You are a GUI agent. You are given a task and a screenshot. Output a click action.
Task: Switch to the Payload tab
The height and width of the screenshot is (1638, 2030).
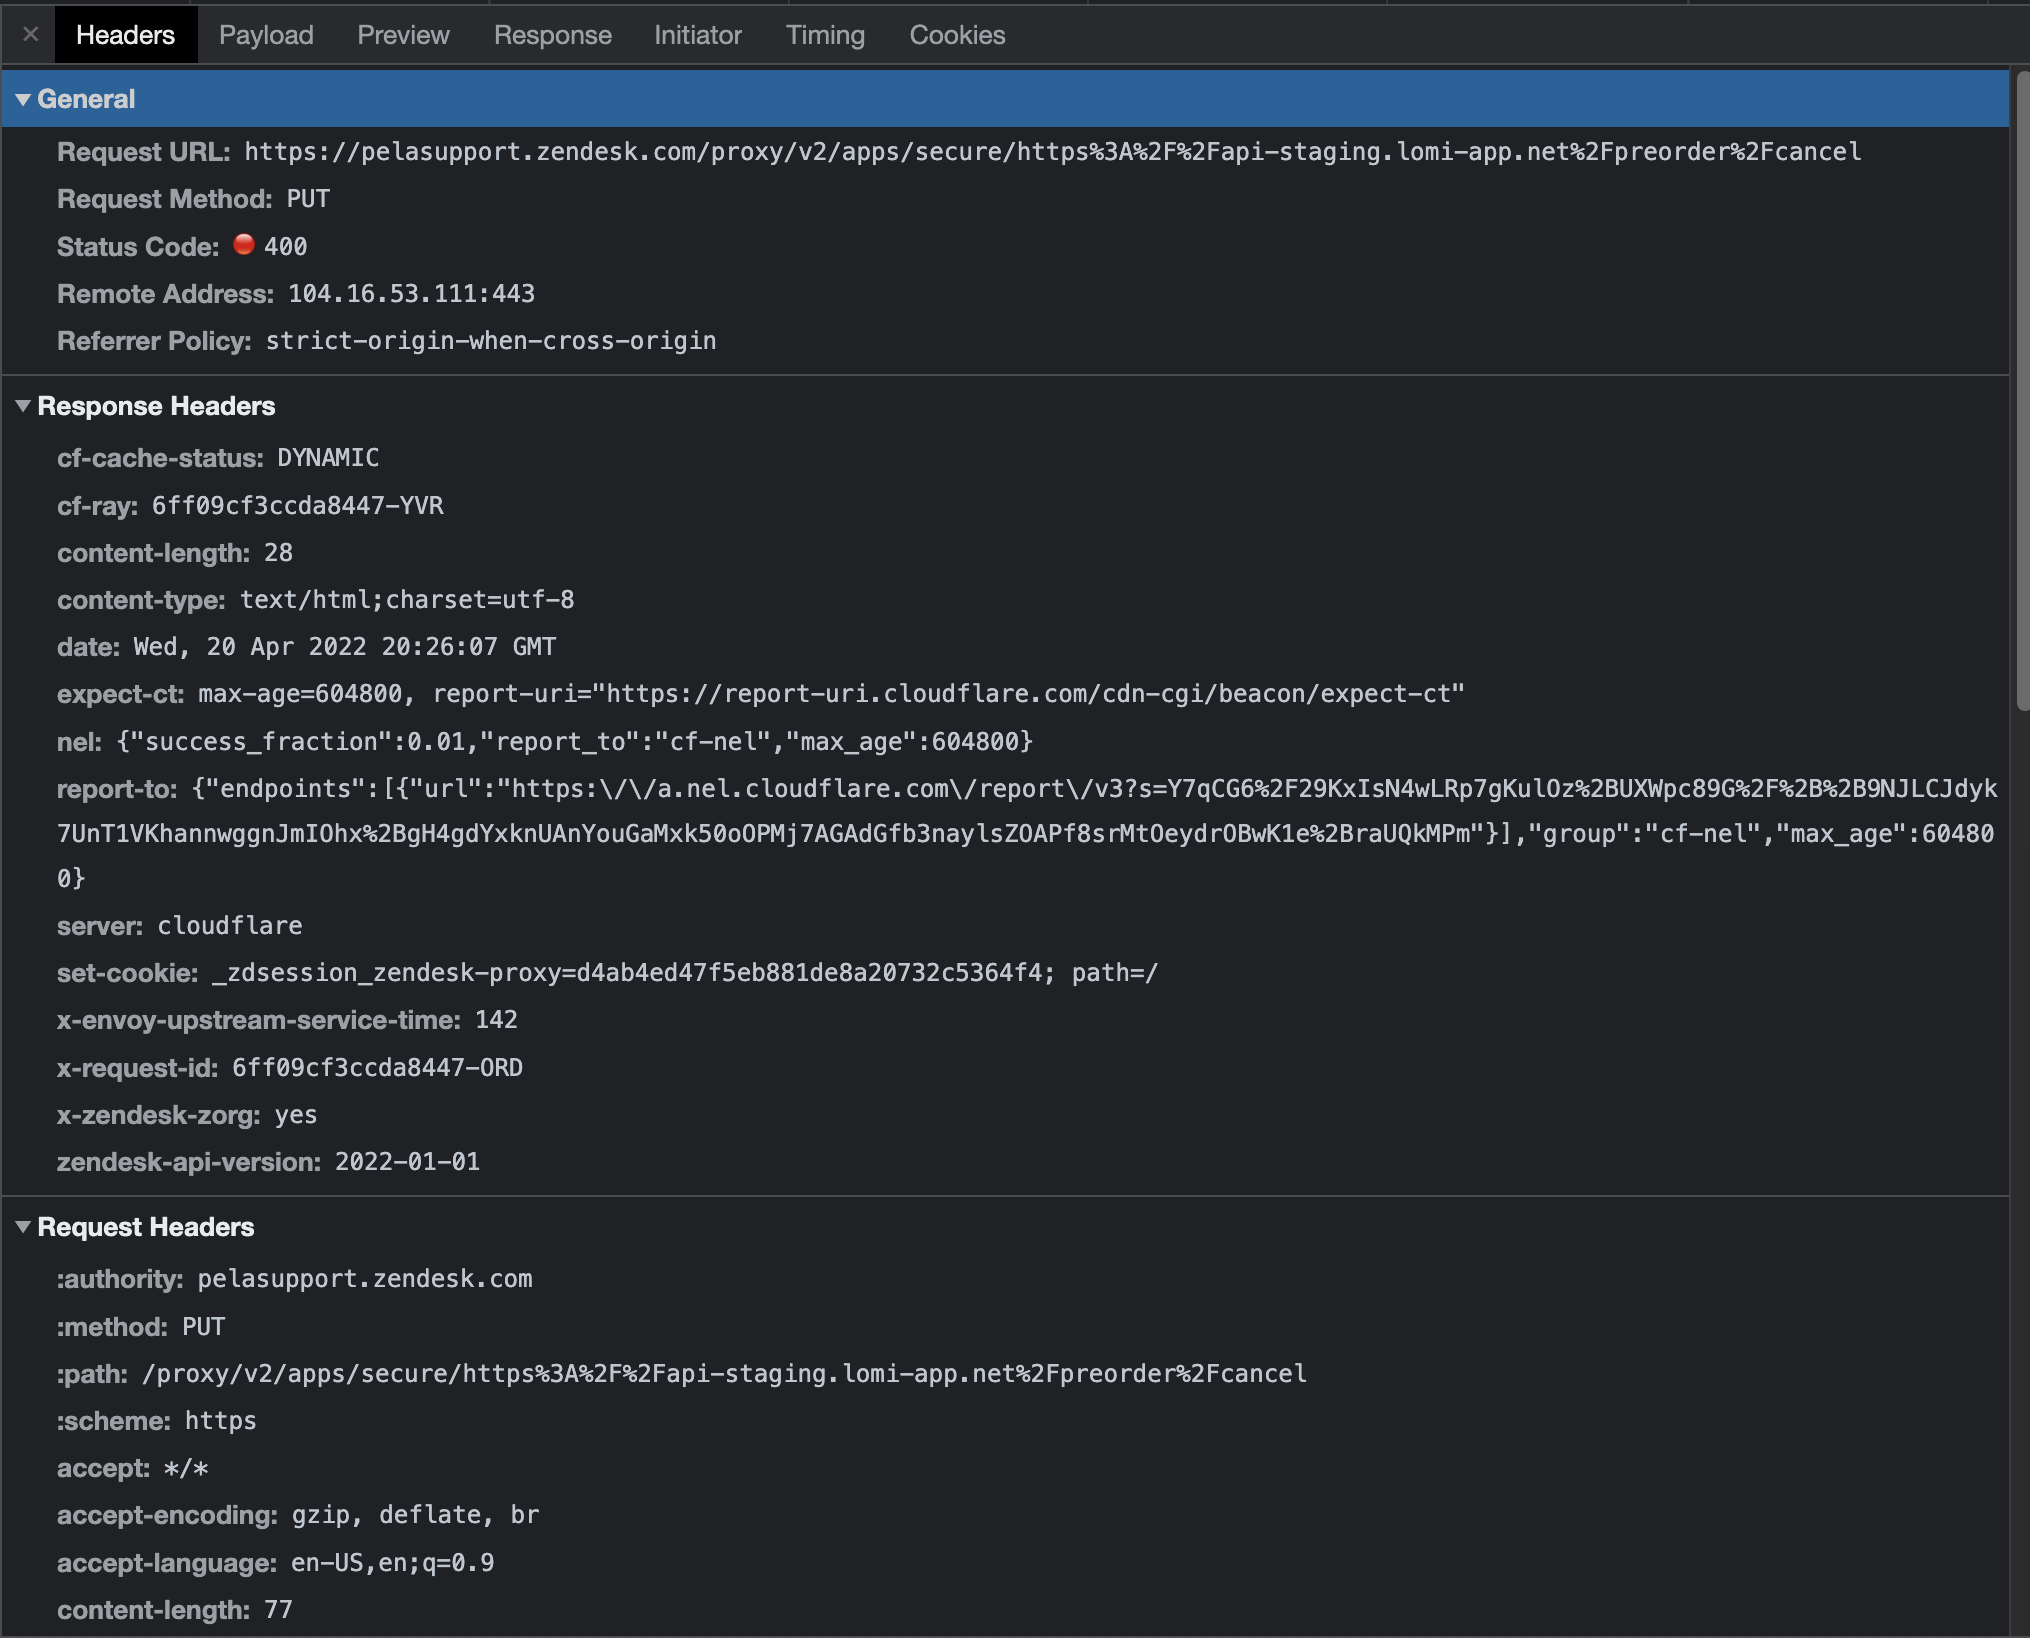[266, 35]
